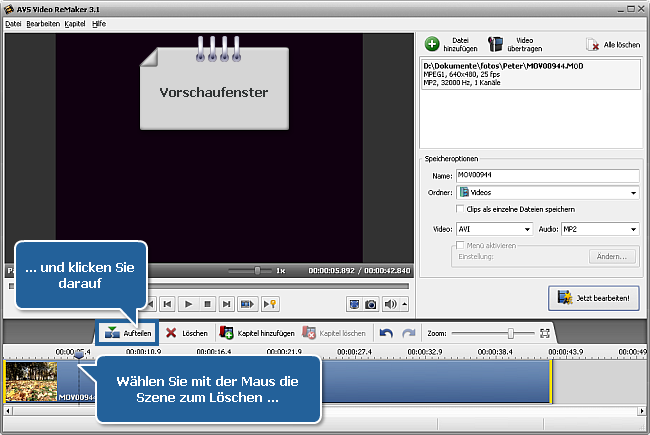Click the yellow clip end marker
Screen dimensions: 650x435
[551, 382]
